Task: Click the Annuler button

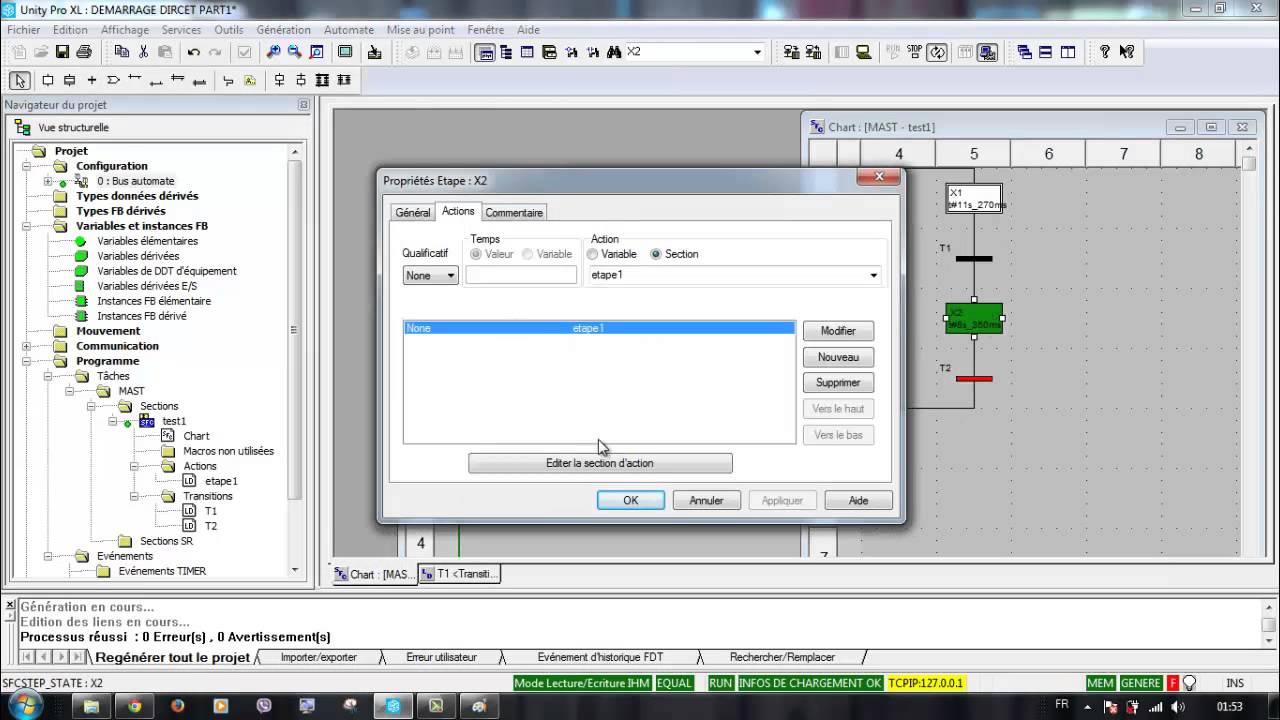Action: 706,500
